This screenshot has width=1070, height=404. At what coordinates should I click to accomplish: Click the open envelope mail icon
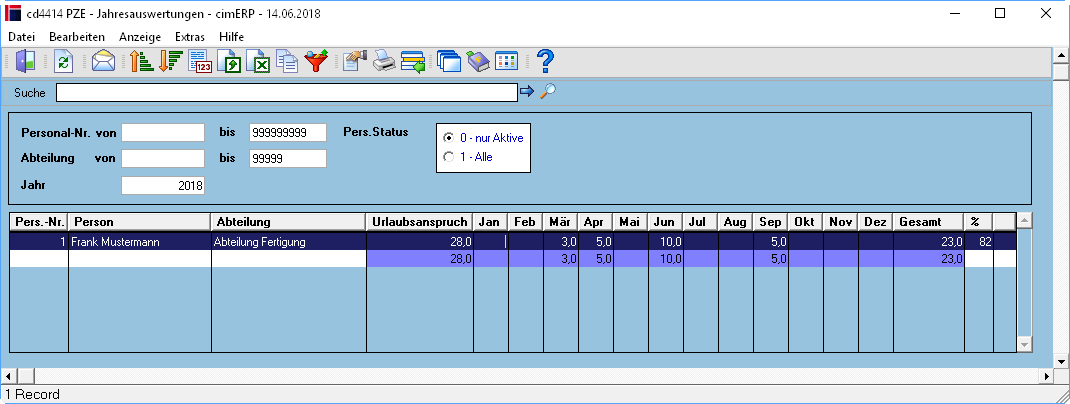[103, 61]
